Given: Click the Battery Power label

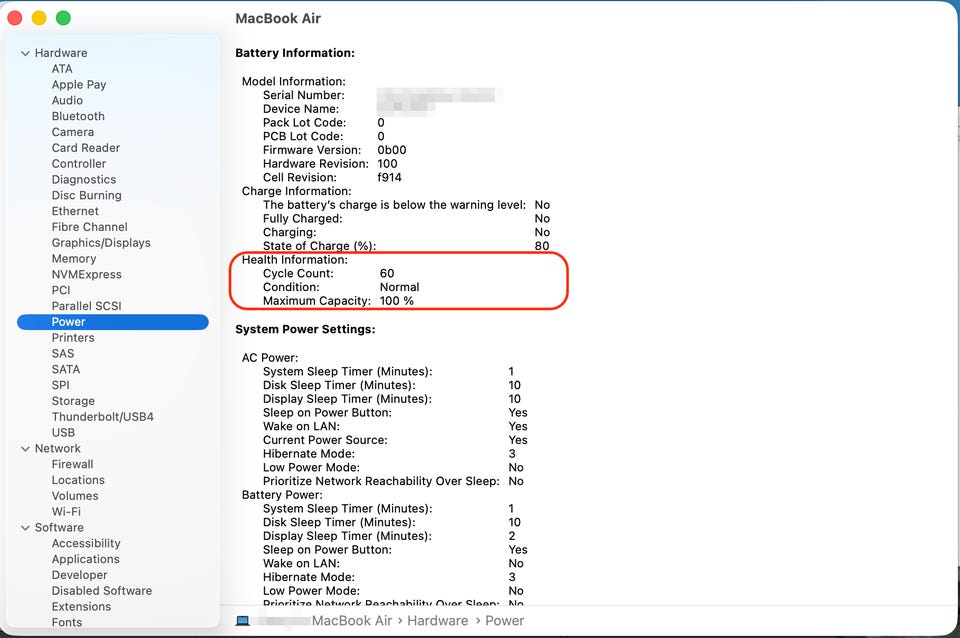Looking at the screenshot, I should 282,495.
